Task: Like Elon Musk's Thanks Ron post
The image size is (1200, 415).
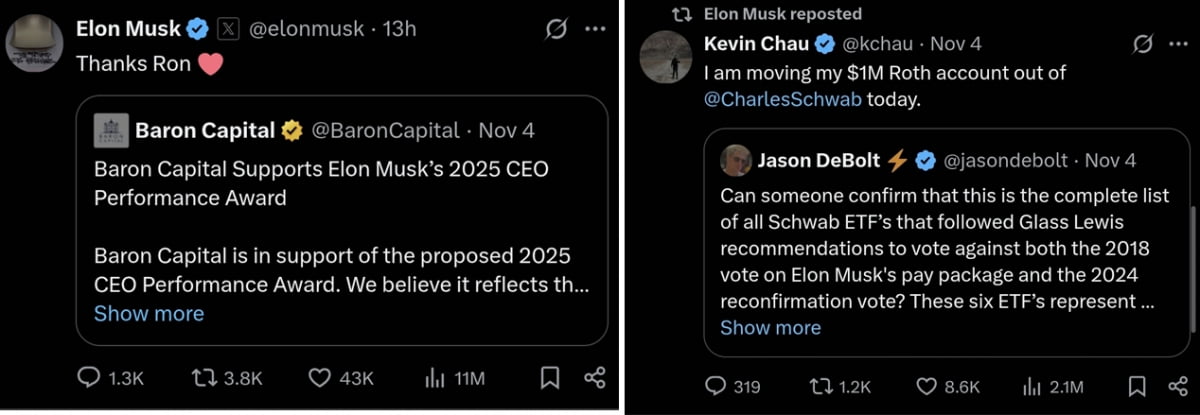Action: coord(320,378)
